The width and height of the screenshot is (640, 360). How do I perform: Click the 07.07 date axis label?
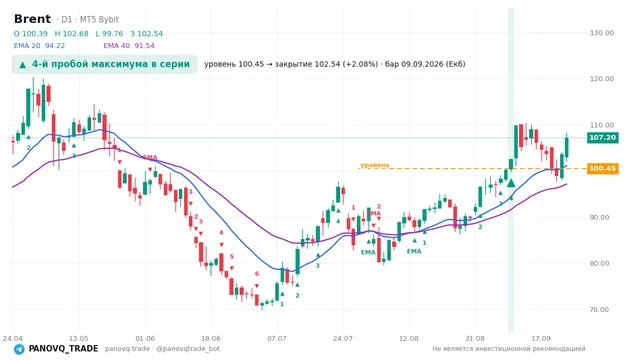coord(277,338)
